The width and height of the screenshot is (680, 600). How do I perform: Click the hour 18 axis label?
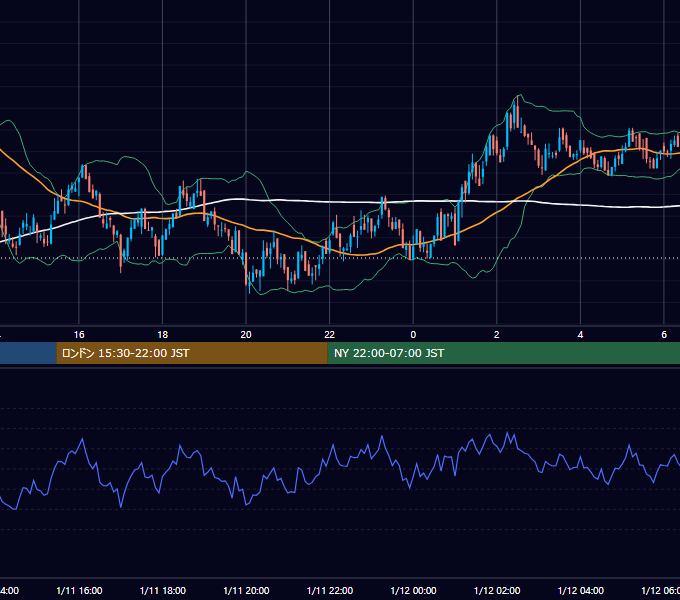tap(163, 335)
